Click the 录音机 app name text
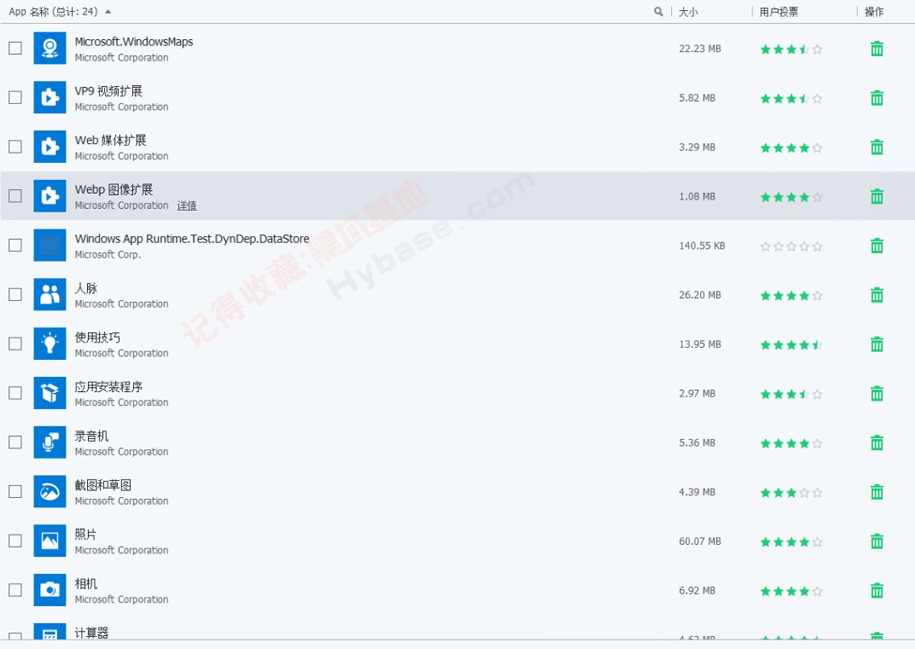915x649 pixels. tap(92, 436)
